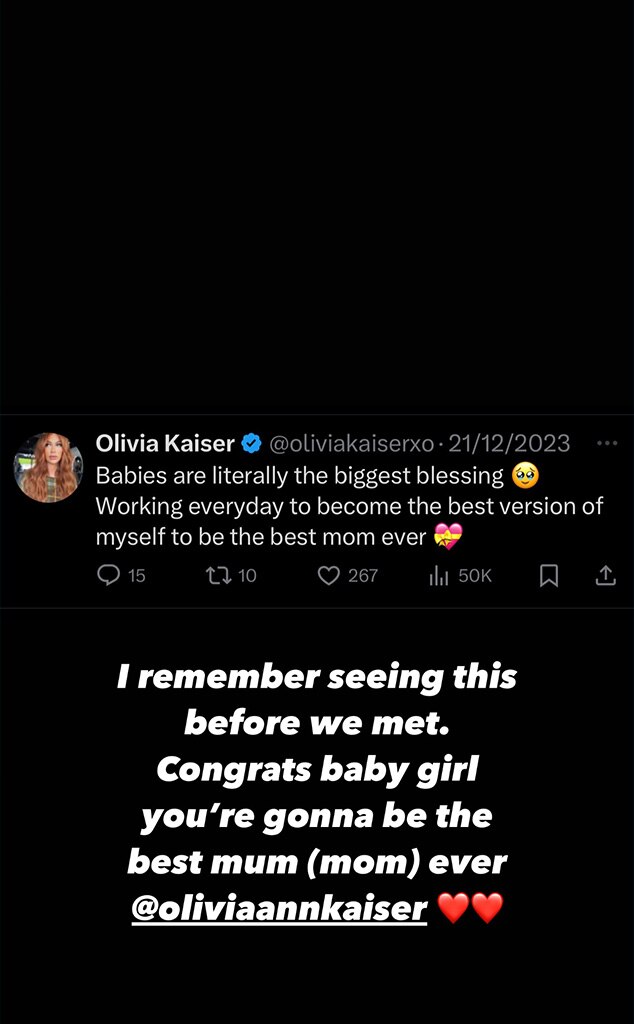Click the tweet text about babies
This screenshot has height=1024, width=634.
[x=349, y=506]
